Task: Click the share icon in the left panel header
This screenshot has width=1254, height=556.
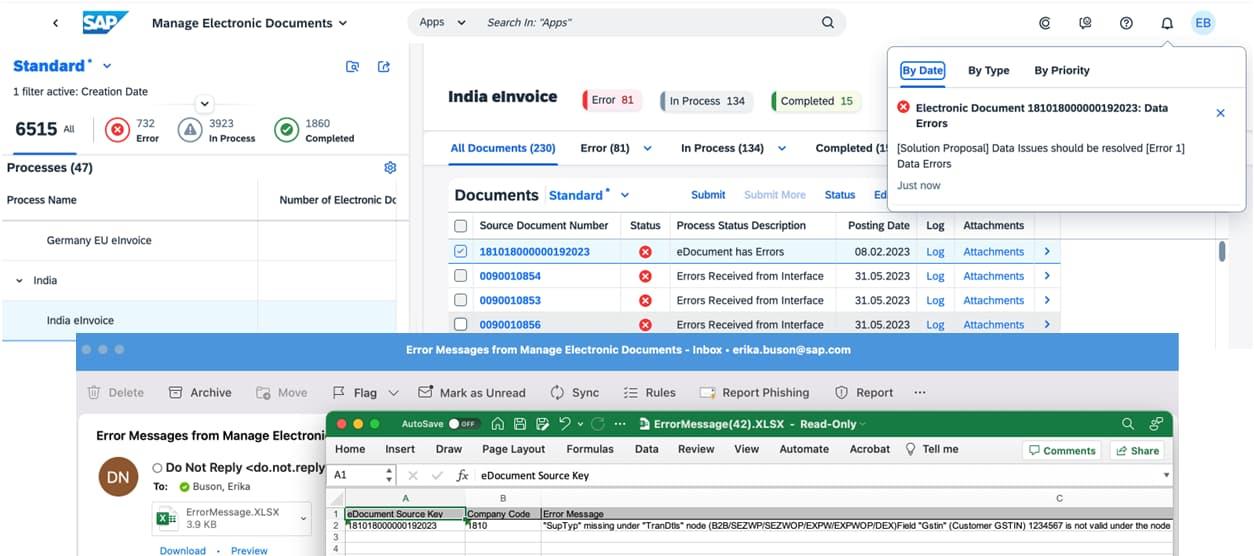Action: click(x=384, y=67)
